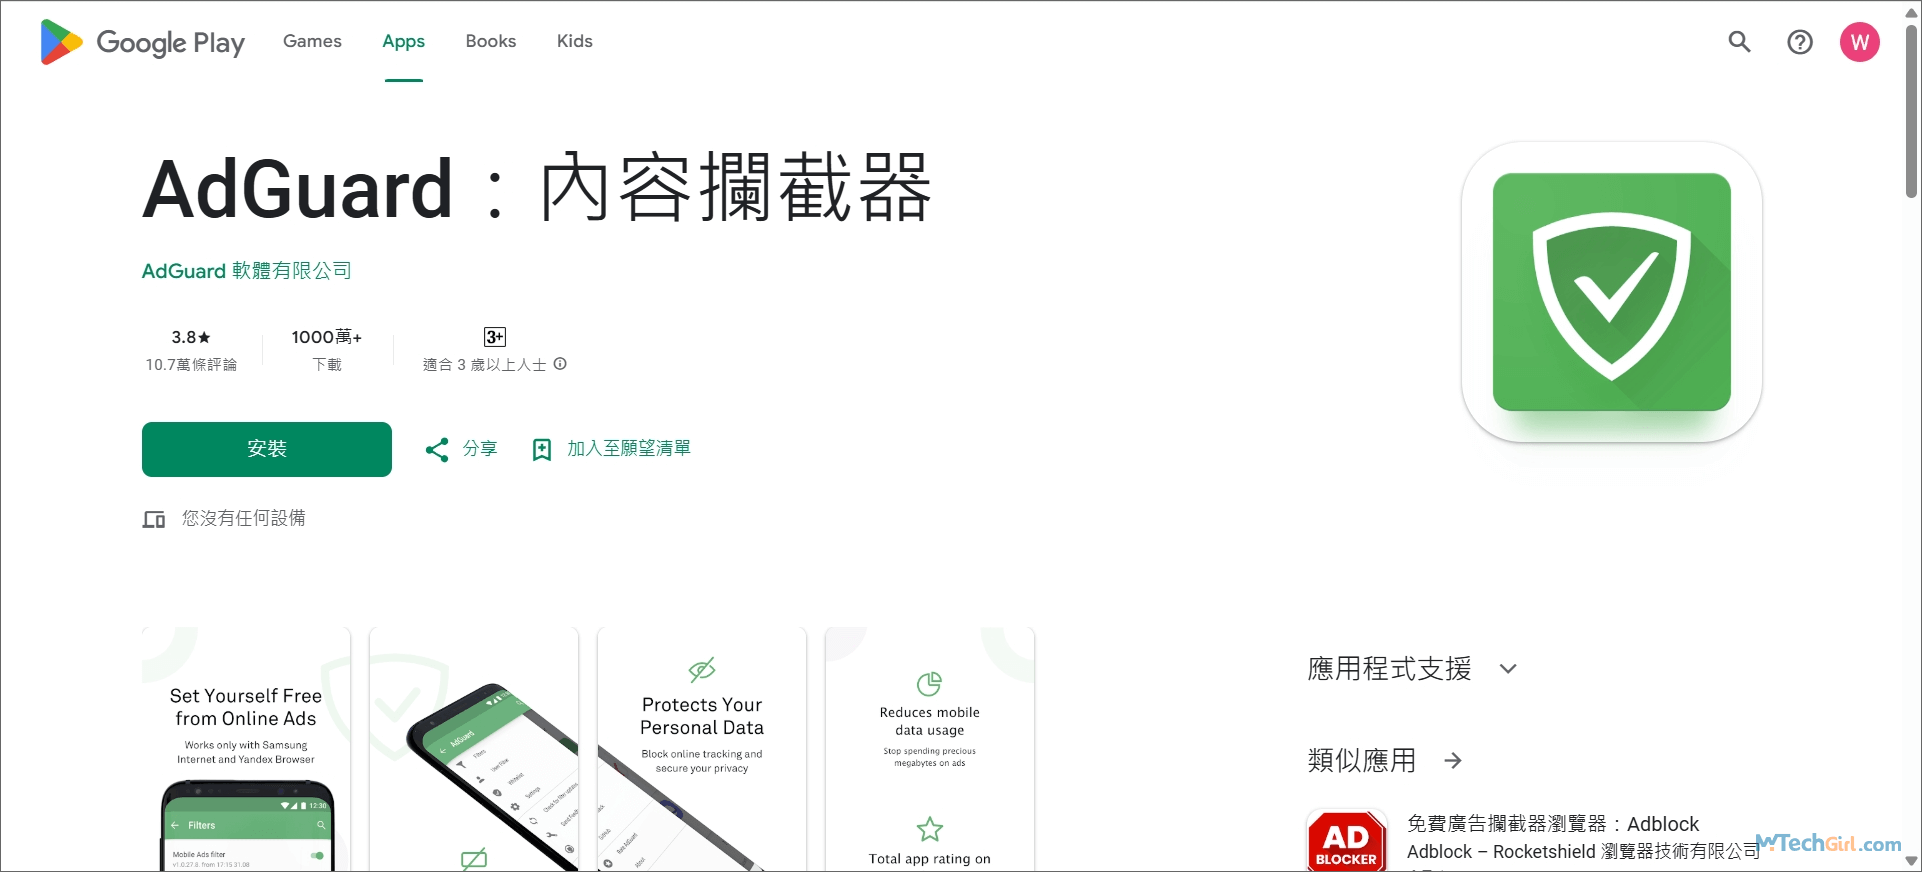Click the share icon beside 分享
Image resolution: width=1922 pixels, height=872 pixels.
point(437,449)
